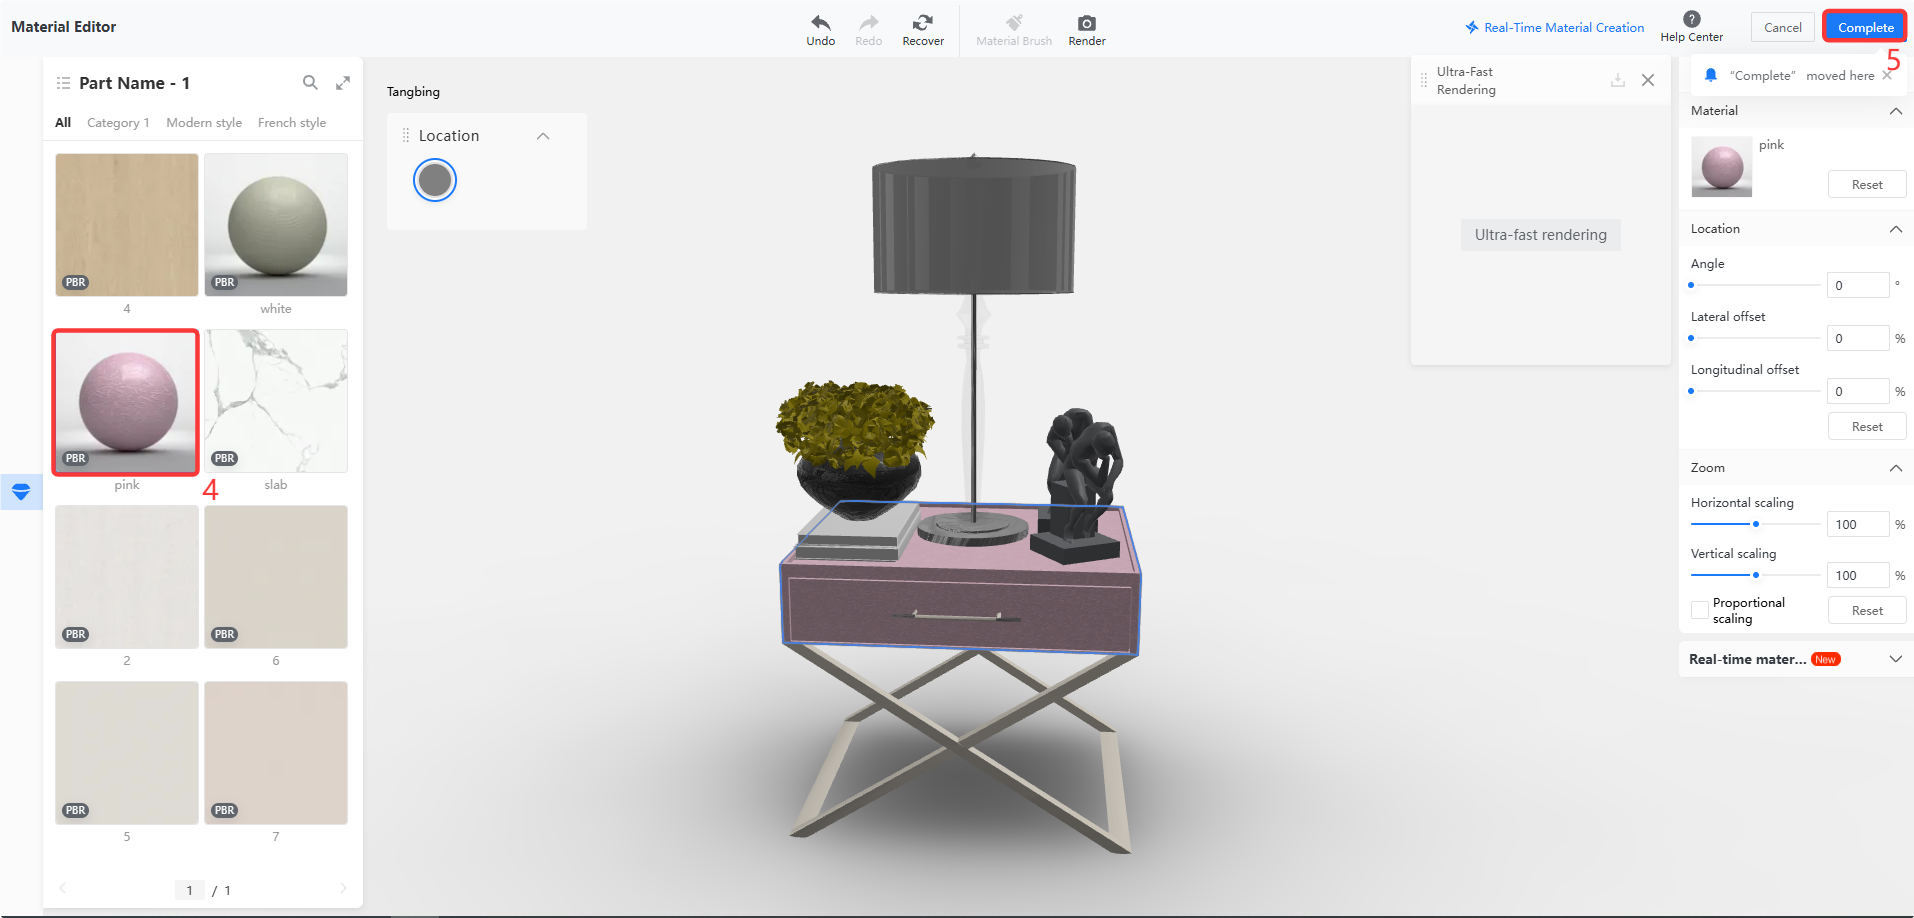Select the Material Brush tool
1914x918 pixels.
pos(1013,30)
